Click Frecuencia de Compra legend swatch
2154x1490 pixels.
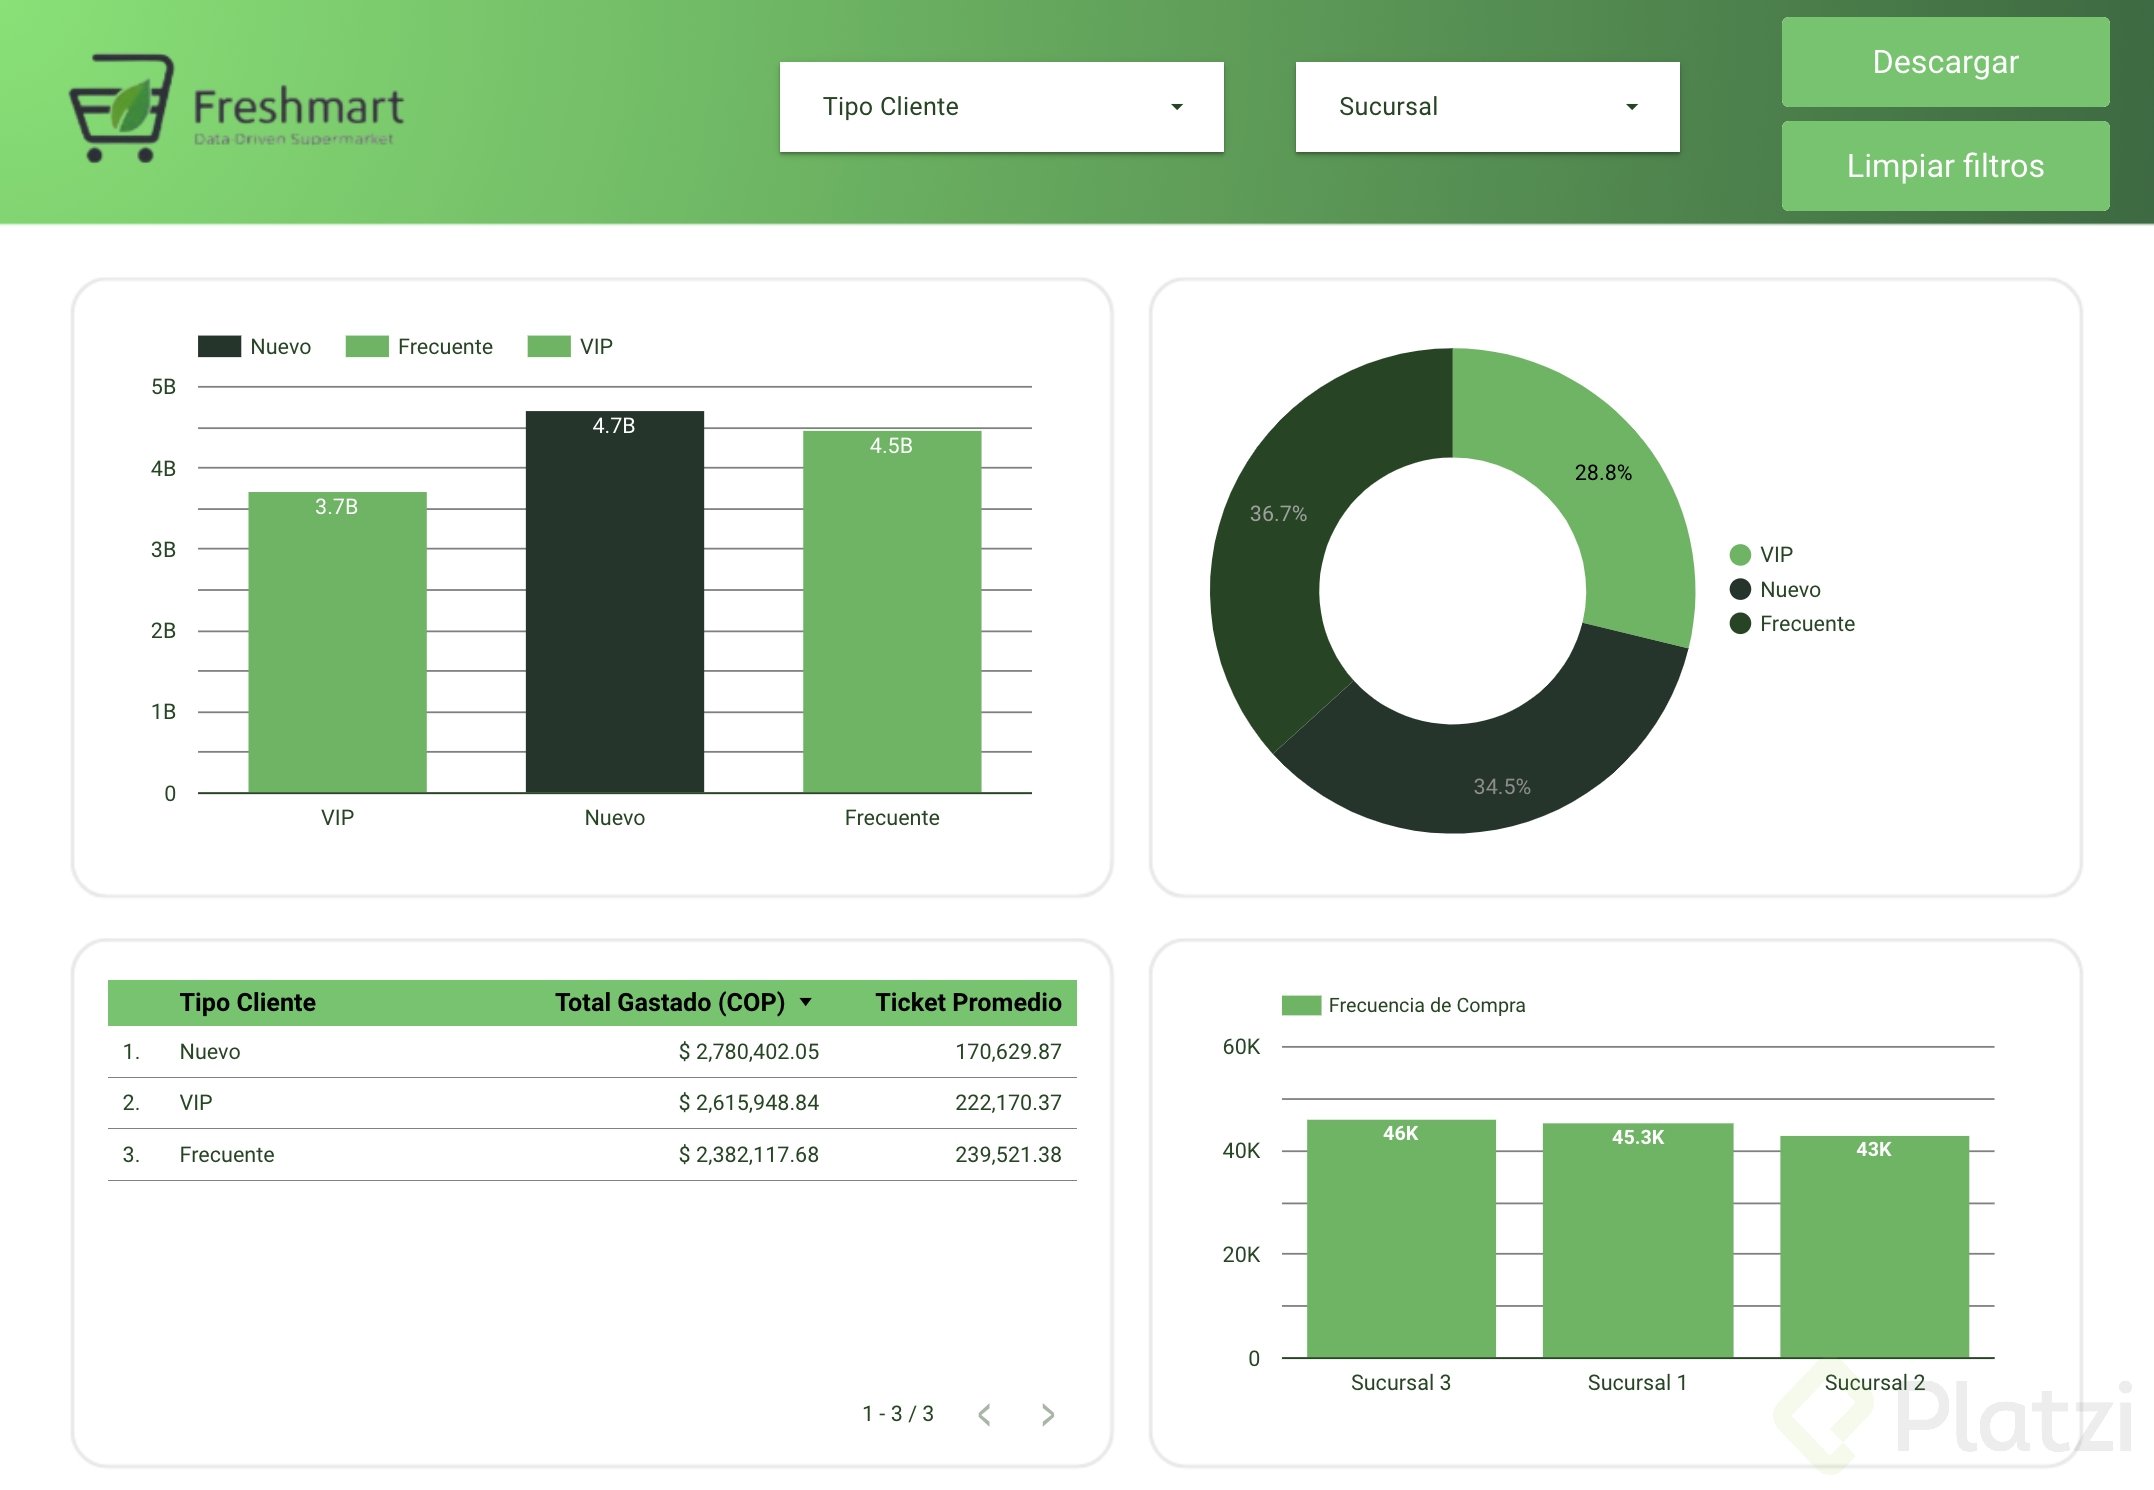[x=1301, y=1005]
